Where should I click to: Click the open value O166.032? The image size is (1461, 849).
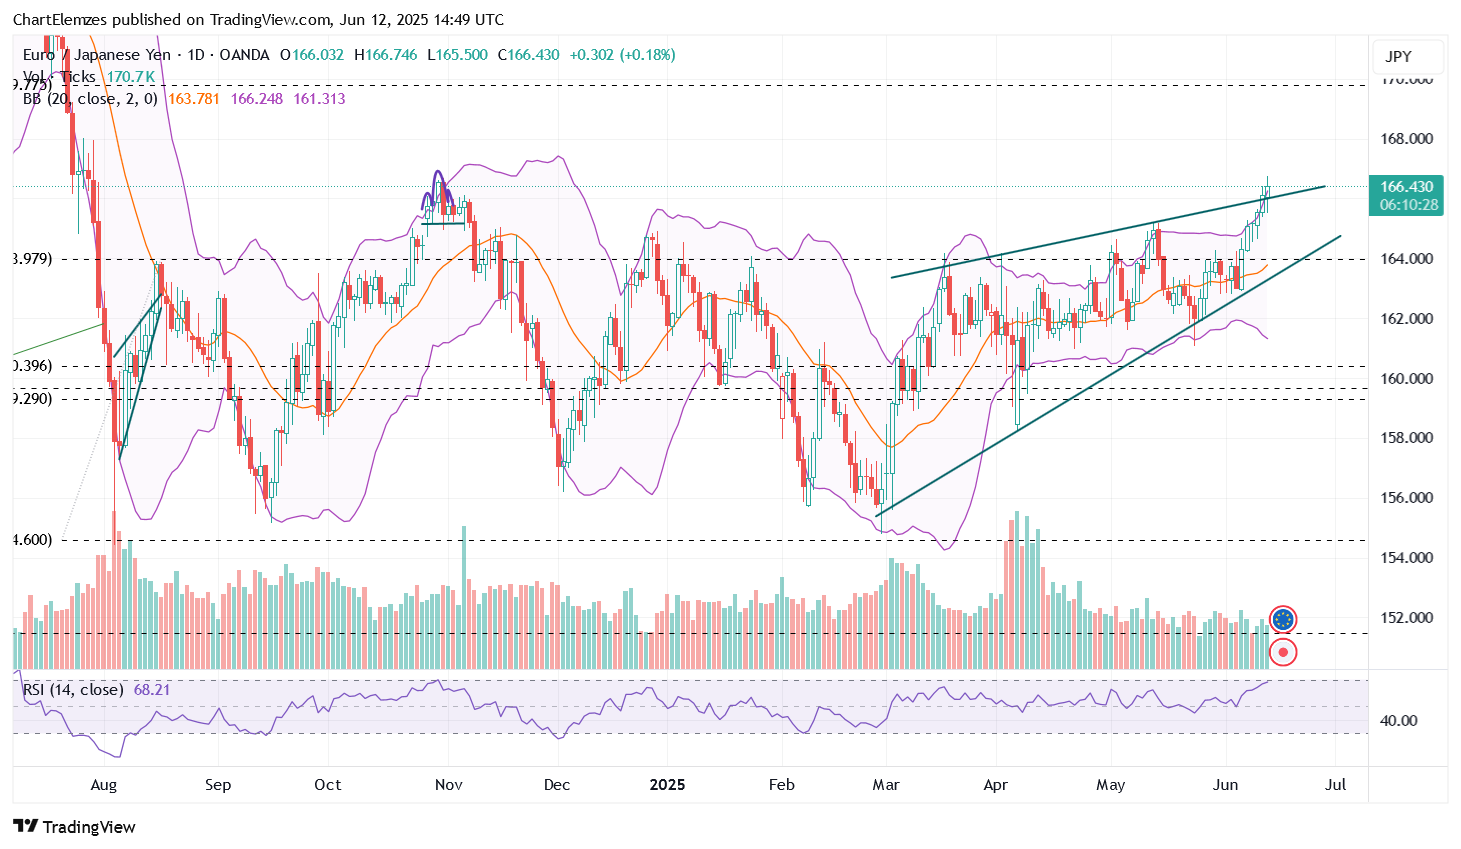click(312, 55)
